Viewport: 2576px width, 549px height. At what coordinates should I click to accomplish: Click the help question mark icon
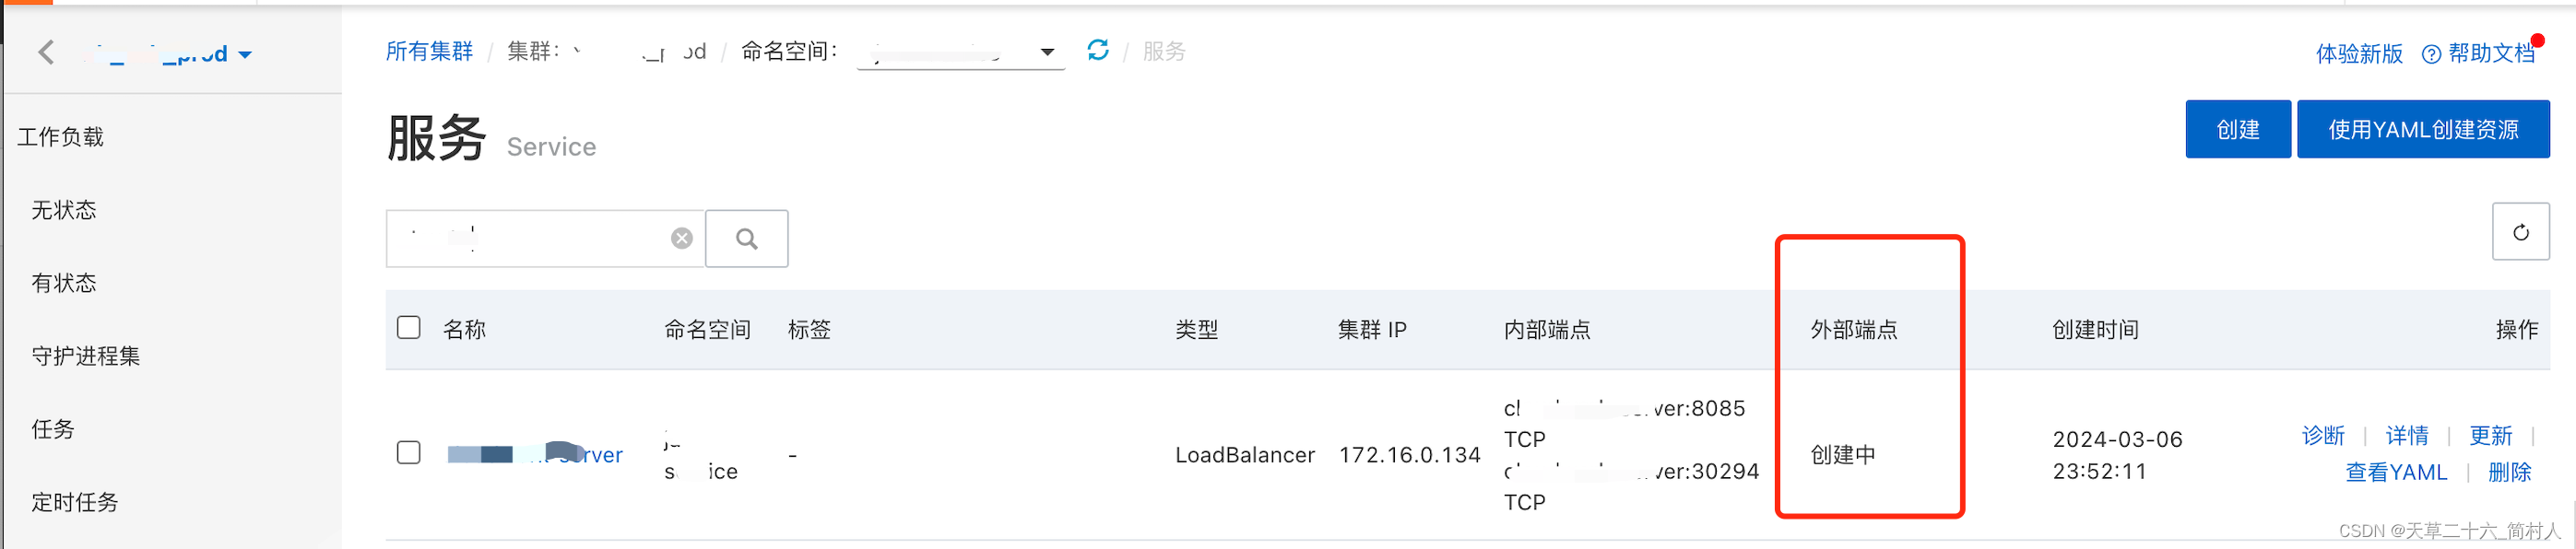pyautogui.click(x=2431, y=54)
